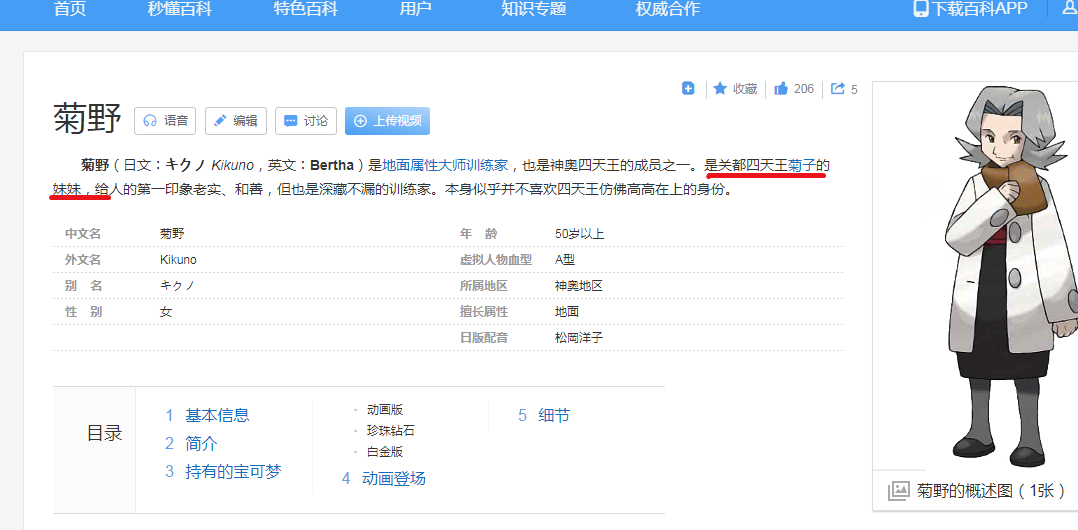Click the 上传视频 upload video button
The height and width of the screenshot is (530, 1078).
(387, 121)
